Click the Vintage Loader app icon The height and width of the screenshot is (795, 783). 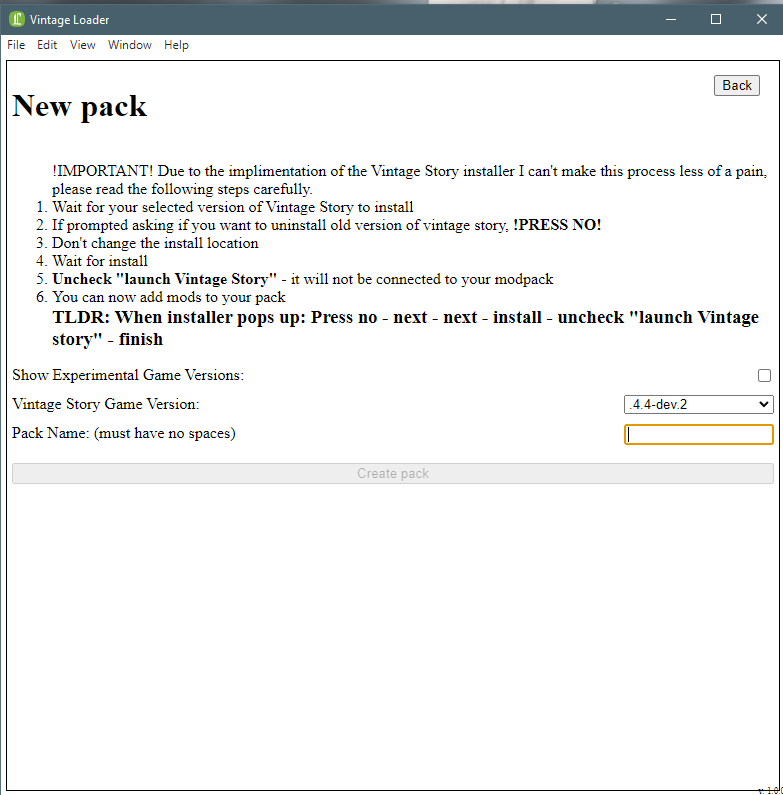click(17, 19)
